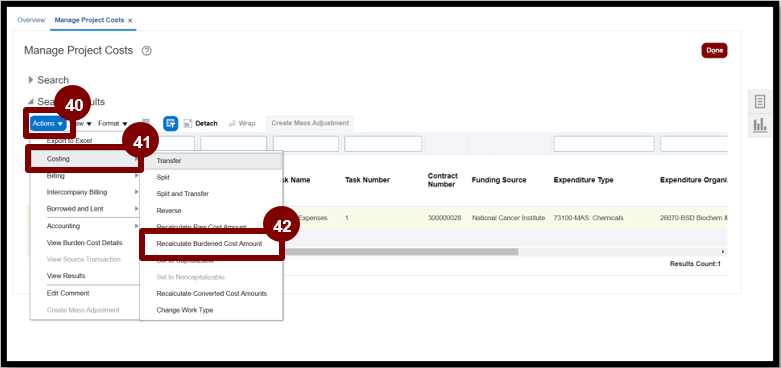Click the horizontal scrollbar of results table
This screenshot has height=368, width=781.
401,252
